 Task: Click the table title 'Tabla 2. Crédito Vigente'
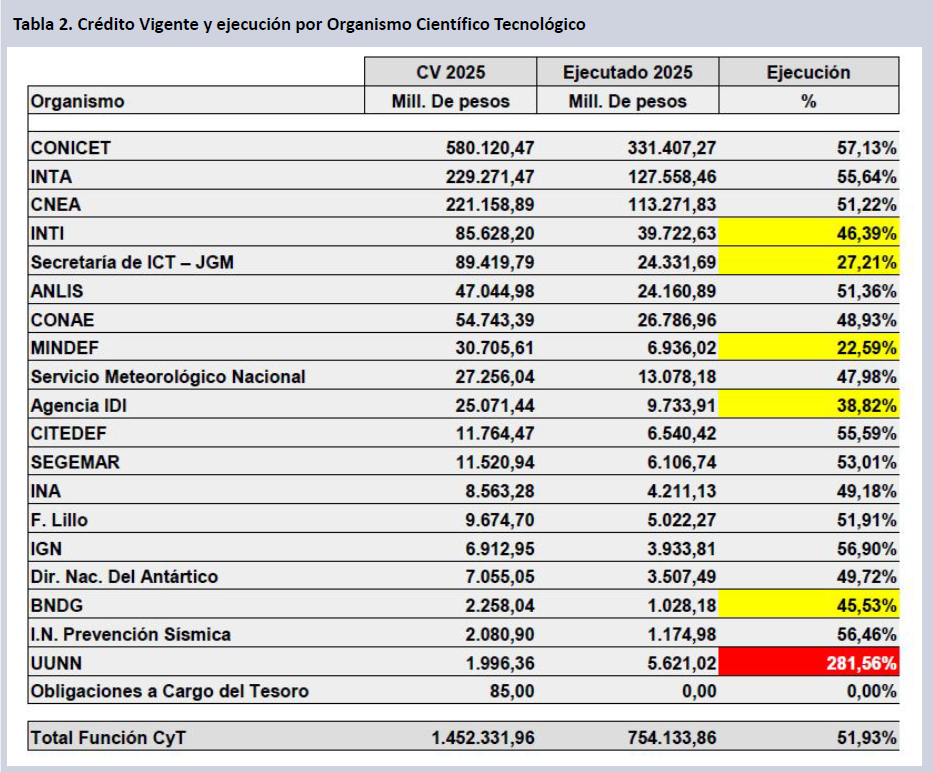pos(298,24)
